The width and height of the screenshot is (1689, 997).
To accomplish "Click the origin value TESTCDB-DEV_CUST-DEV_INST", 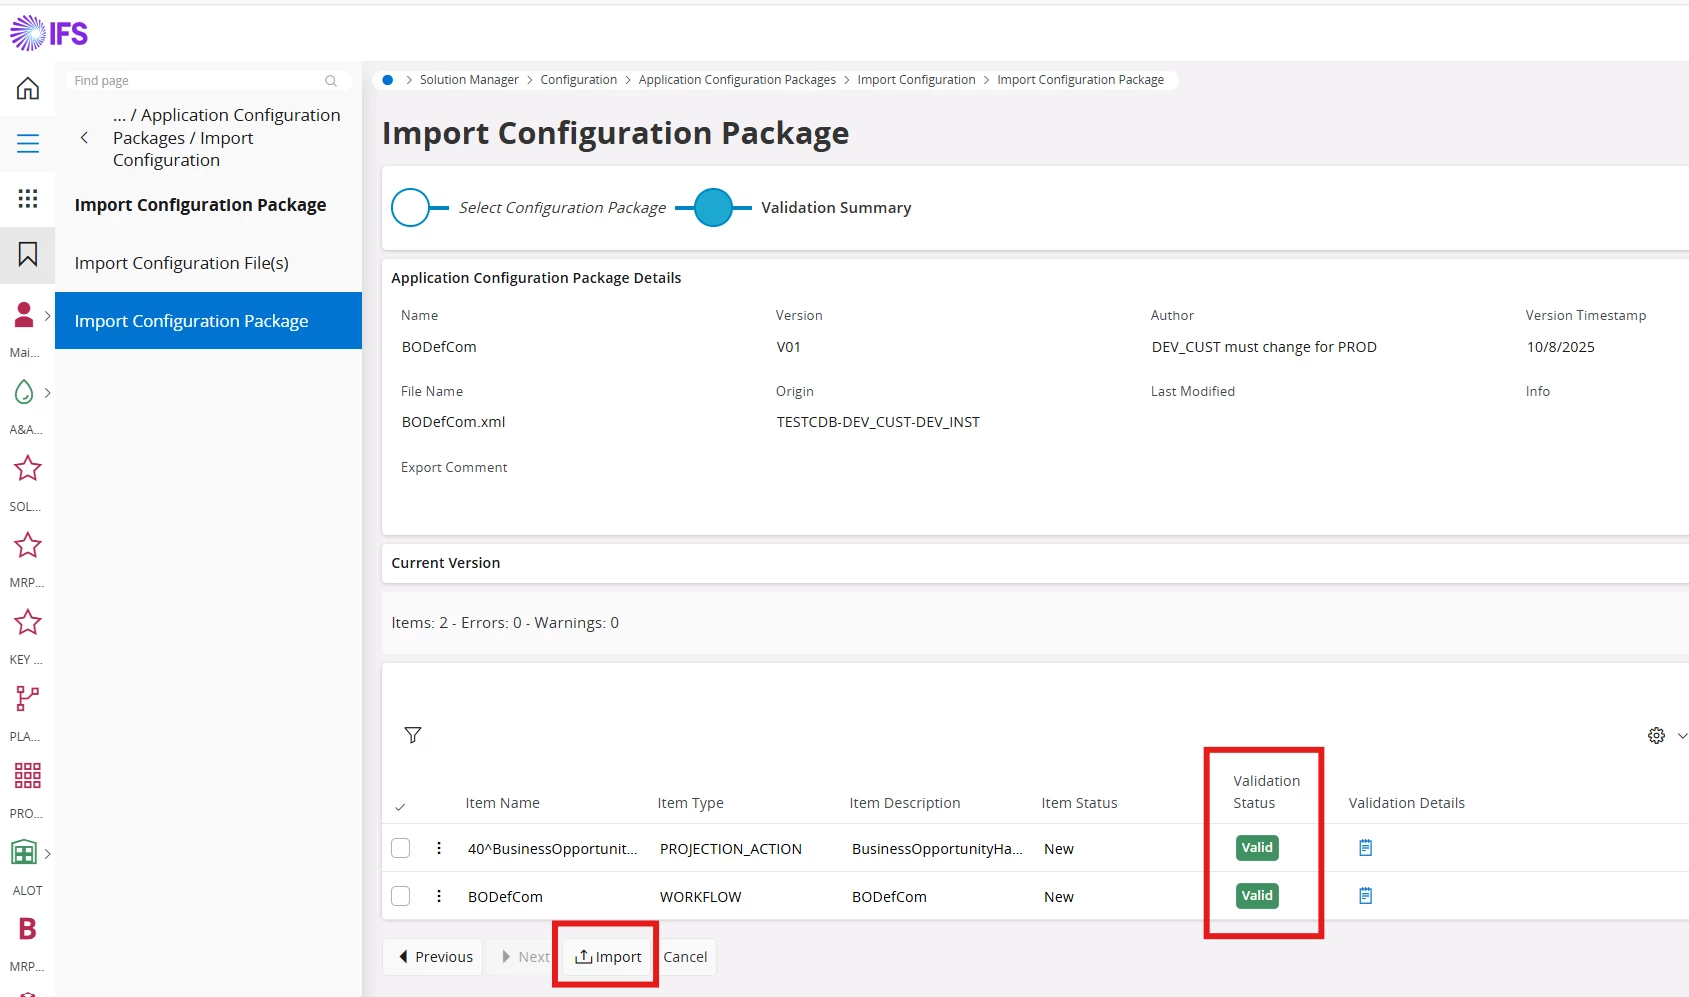I will click(x=878, y=422).
